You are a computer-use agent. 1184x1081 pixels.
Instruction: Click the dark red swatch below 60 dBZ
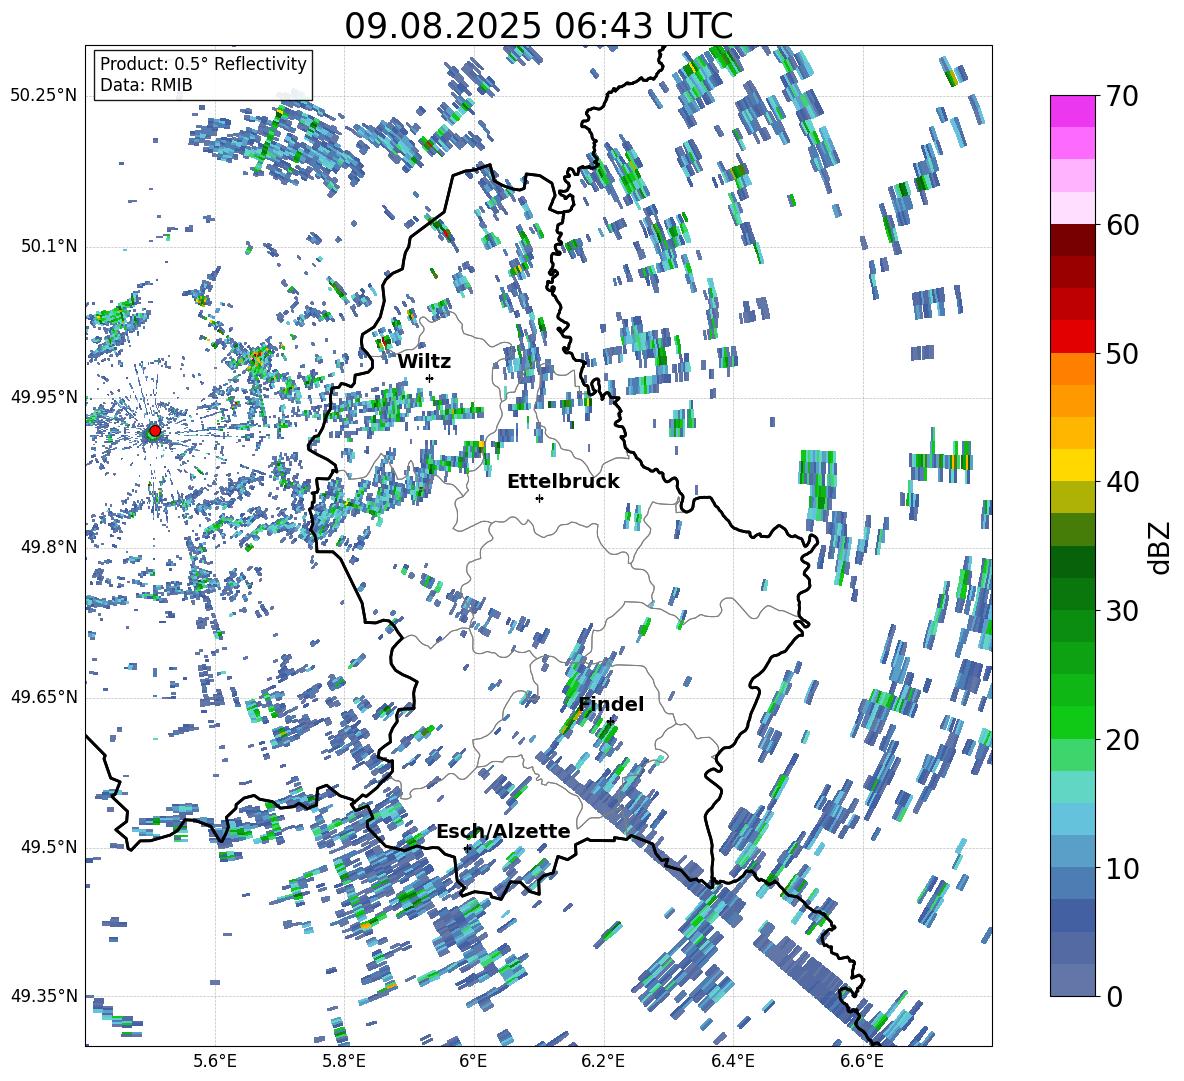[1072, 240]
